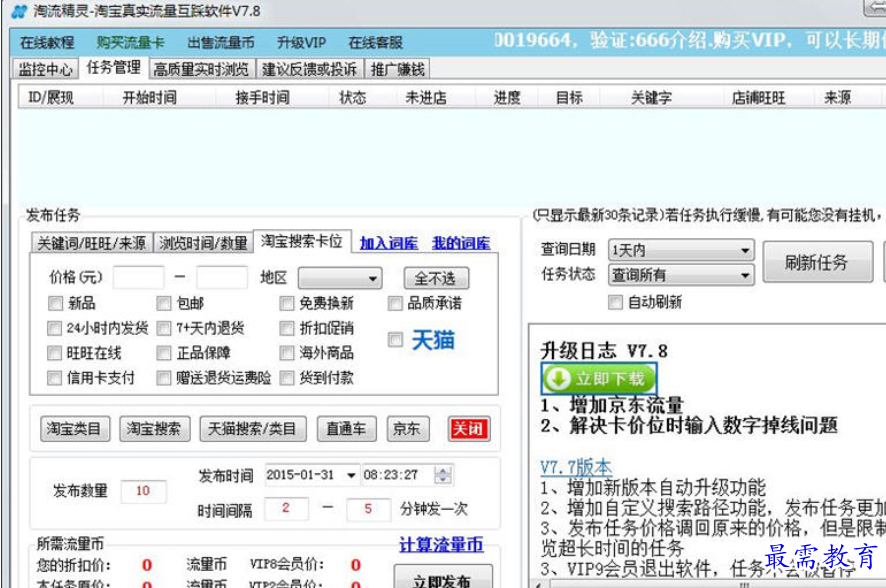886x588 pixels.
Task: Click the 直通车 button
Action: pos(346,429)
